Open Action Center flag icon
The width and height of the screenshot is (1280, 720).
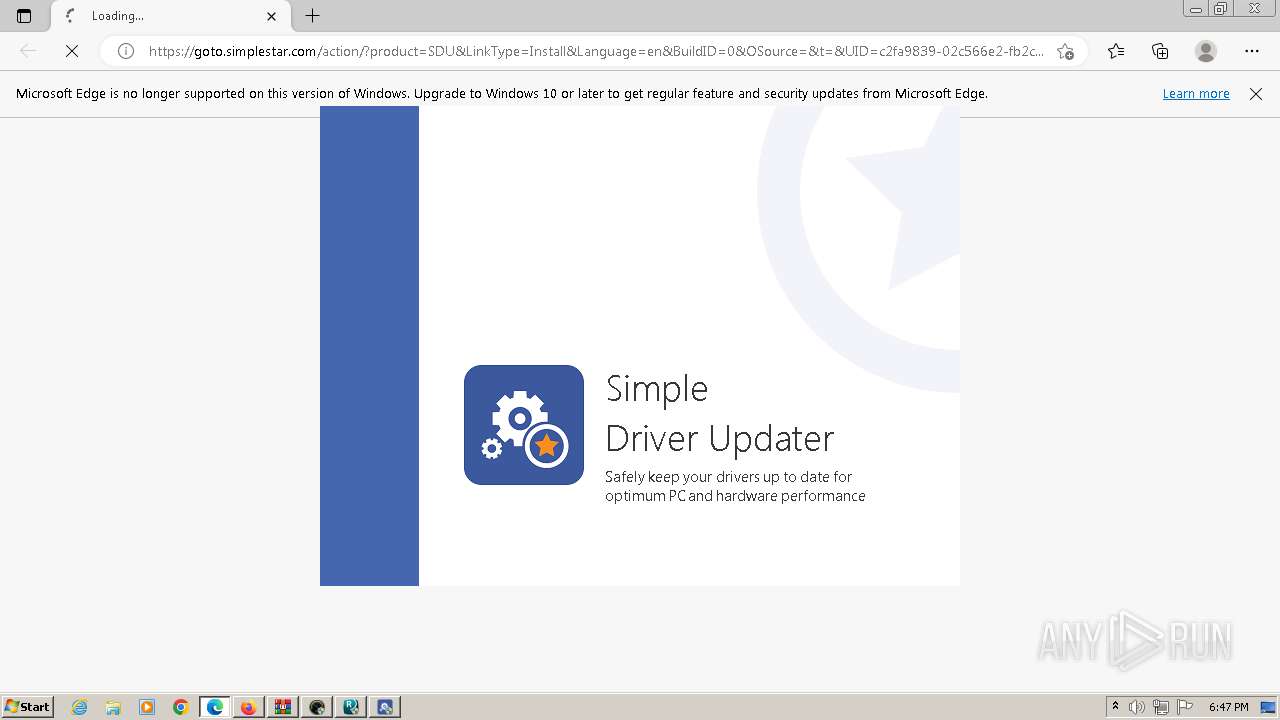pos(1185,707)
